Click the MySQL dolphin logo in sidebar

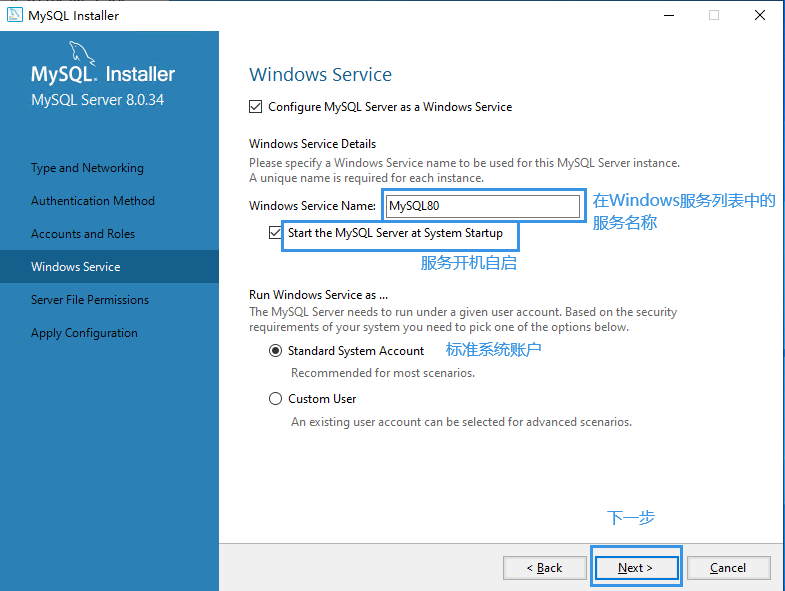[x=82, y=54]
